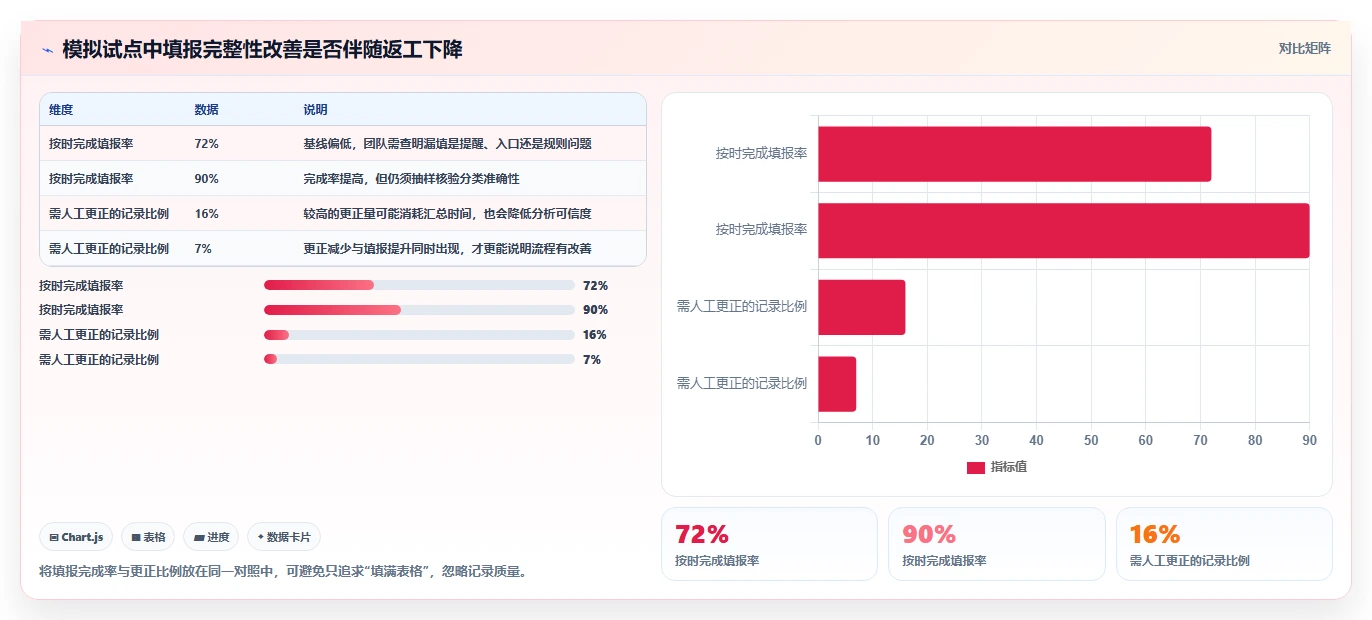Click the note starting with 较高的更正量
The image size is (1372, 620).
pyautogui.click(x=447, y=214)
